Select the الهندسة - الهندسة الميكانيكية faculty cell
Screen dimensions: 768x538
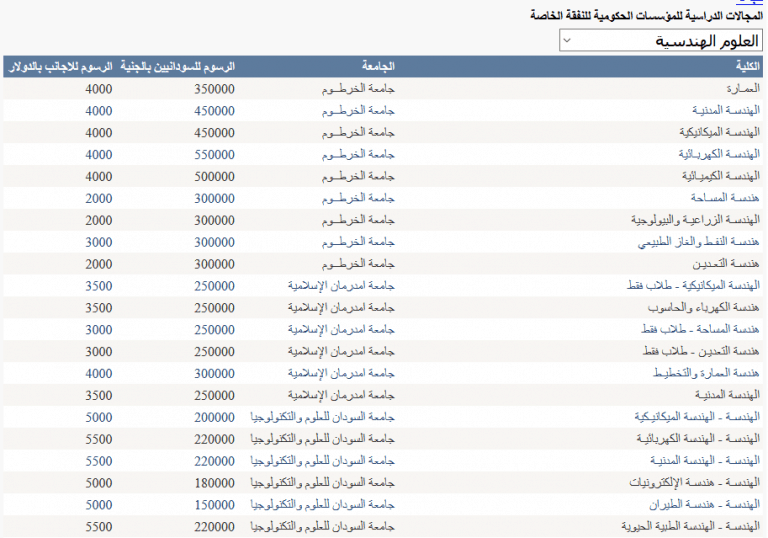coord(697,417)
